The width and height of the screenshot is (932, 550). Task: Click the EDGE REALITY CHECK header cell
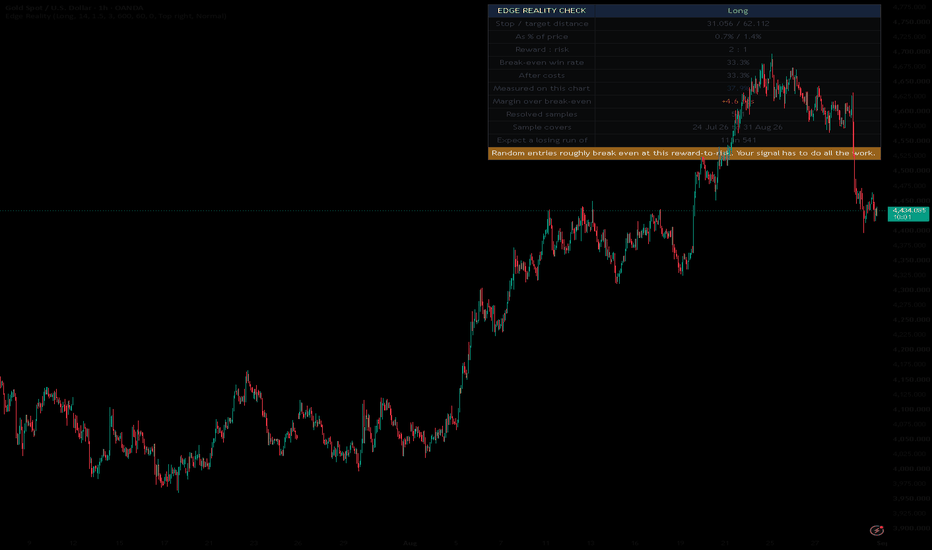click(541, 11)
